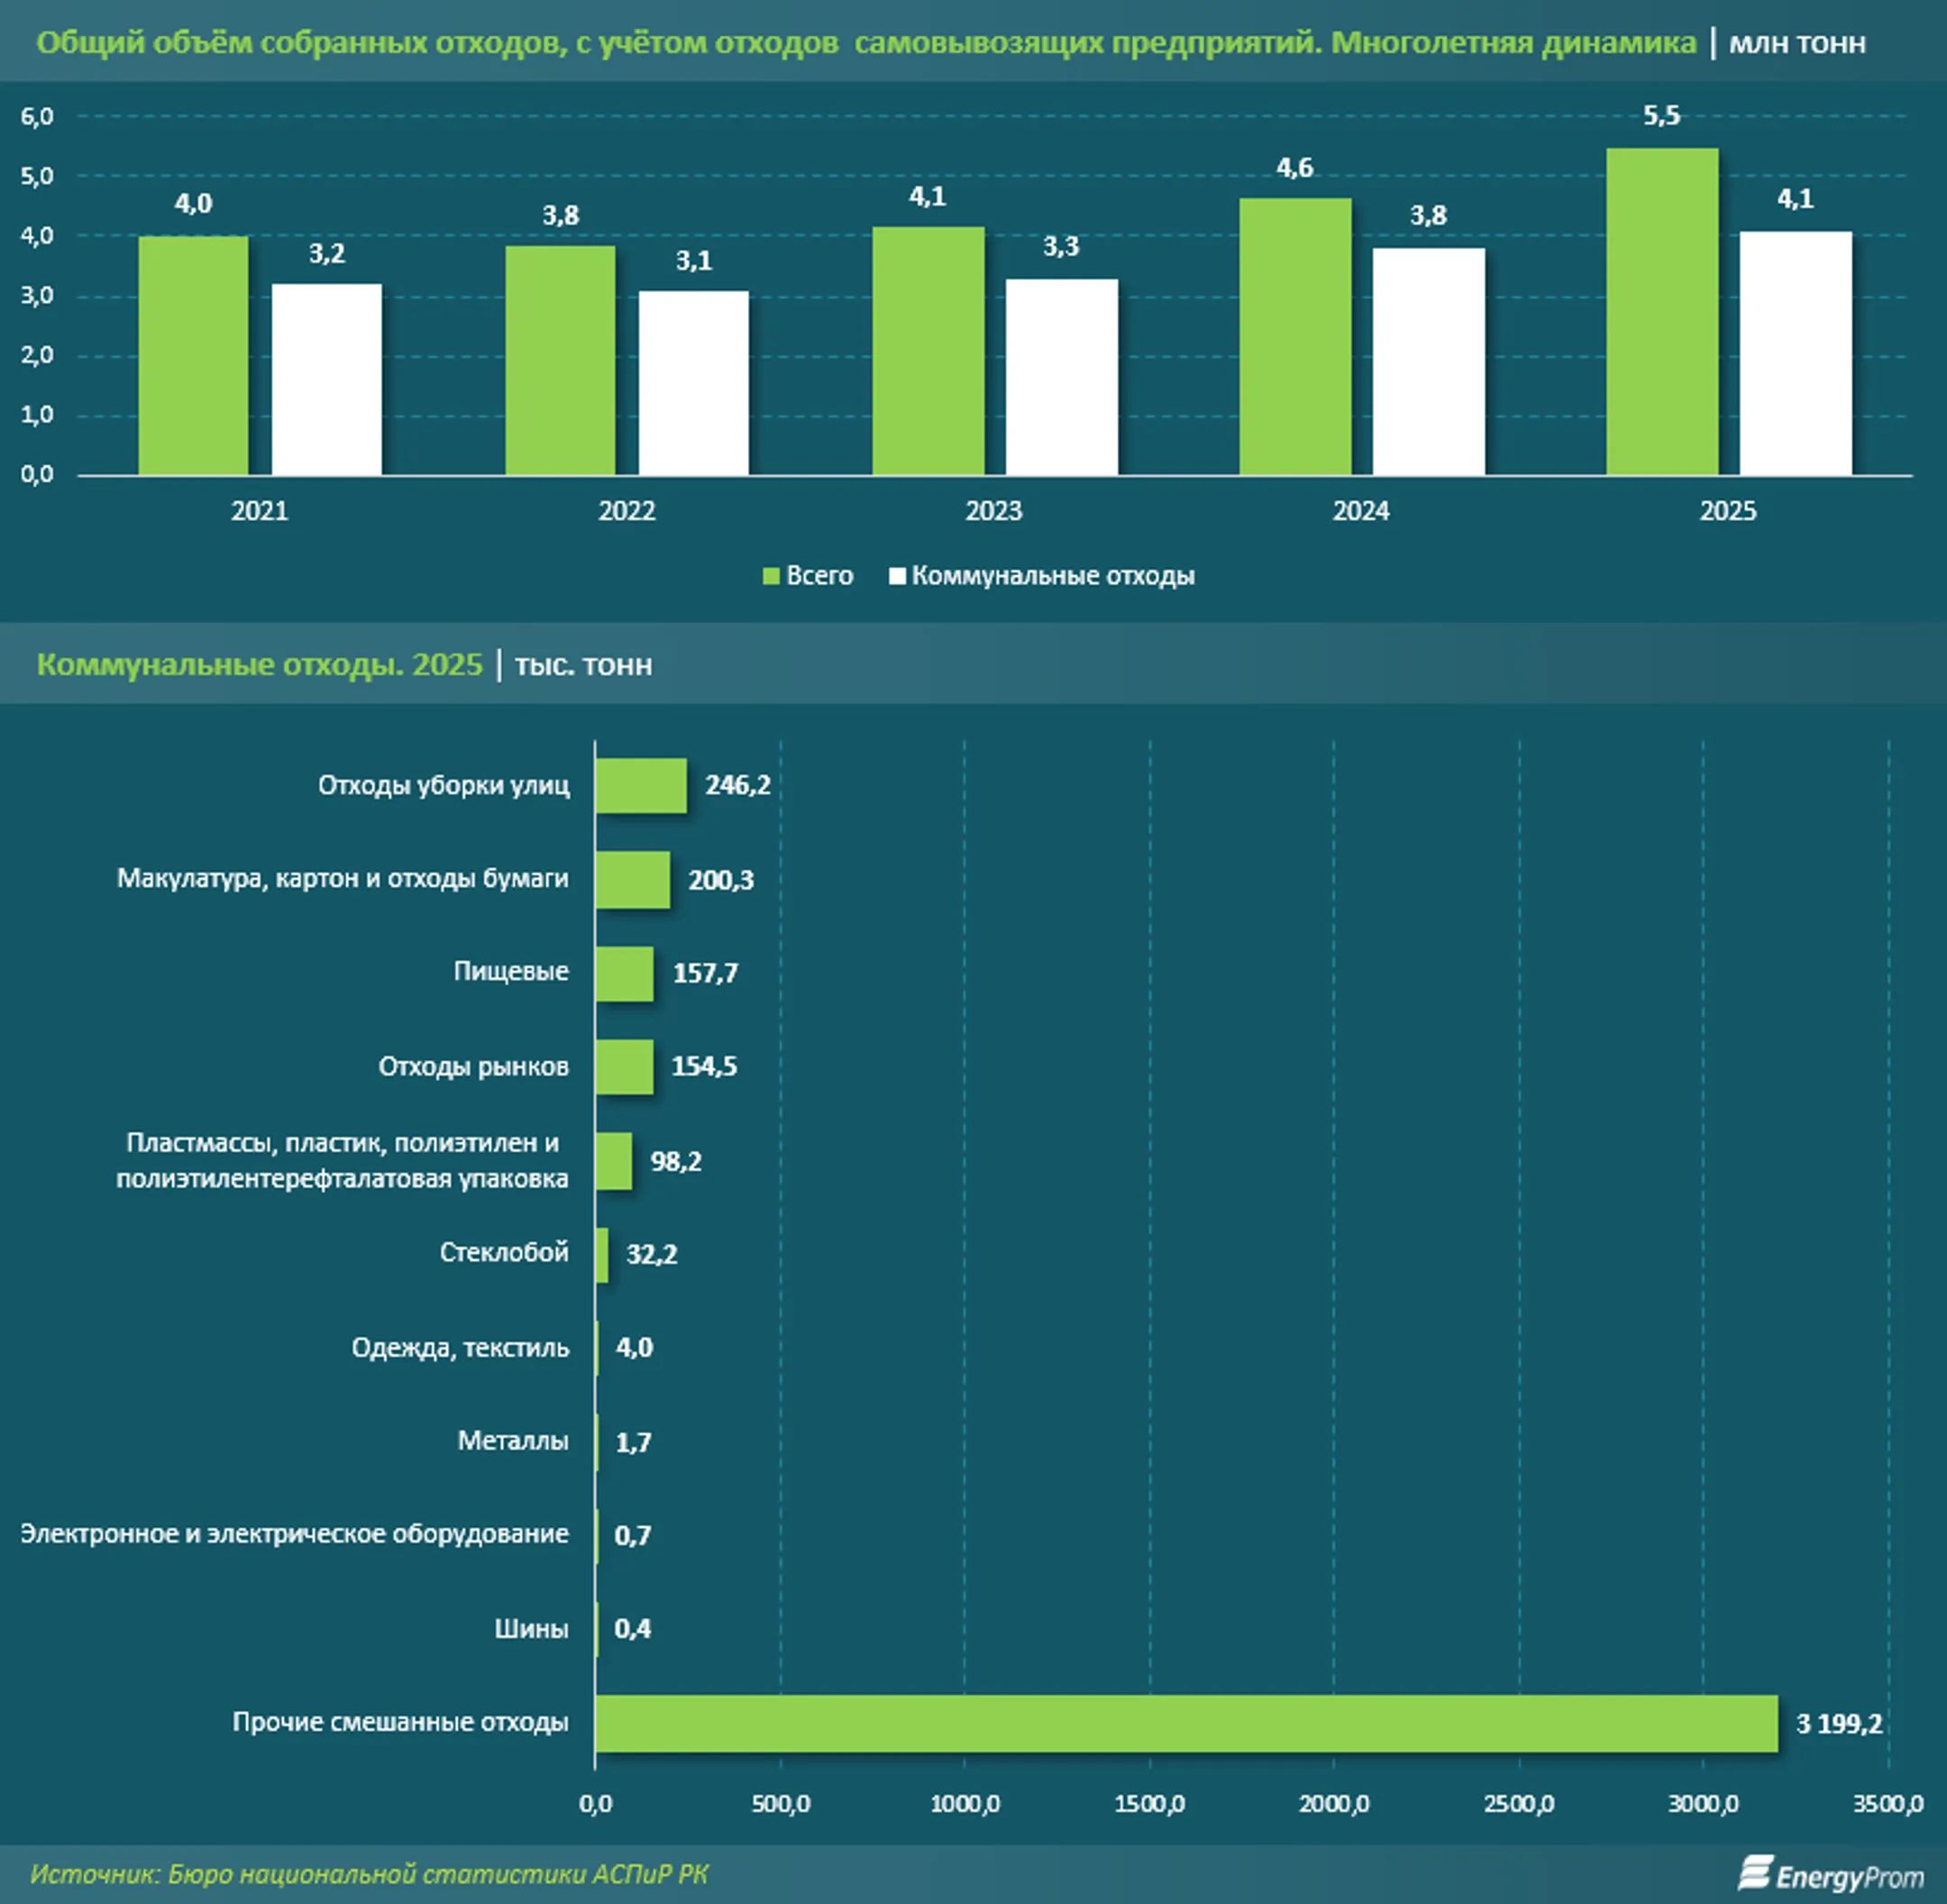Select the legend label 'Всего'
The height and width of the screenshot is (1904, 1947).
coord(819,576)
